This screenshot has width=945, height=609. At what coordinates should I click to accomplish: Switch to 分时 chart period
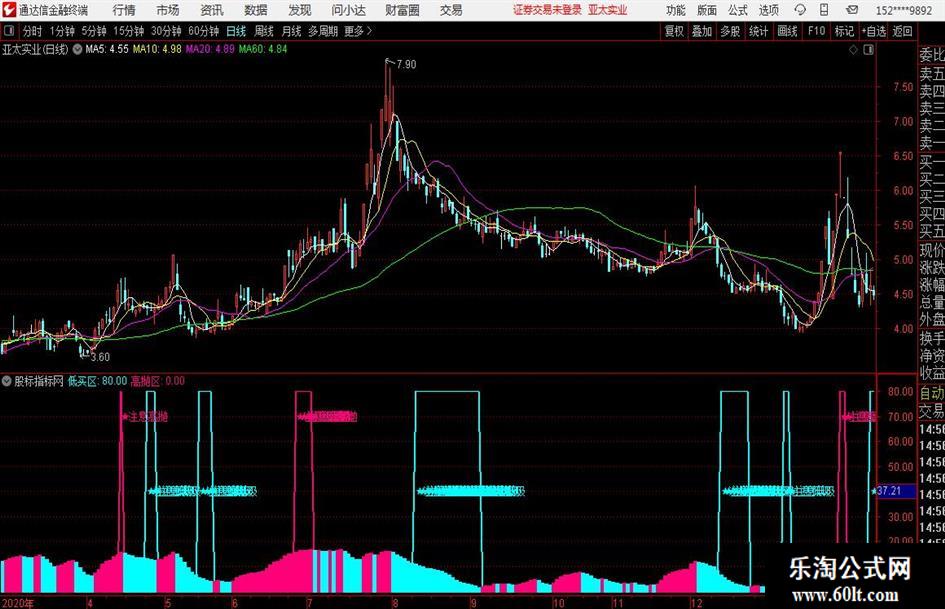(x=32, y=31)
